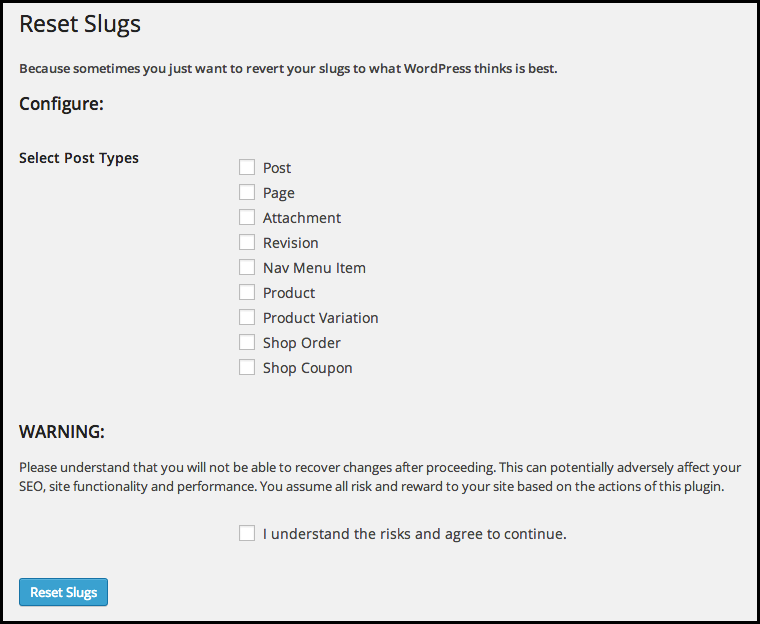Click the 'I understand the risks' label text
Screen dimensions: 760x624
click(x=415, y=534)
